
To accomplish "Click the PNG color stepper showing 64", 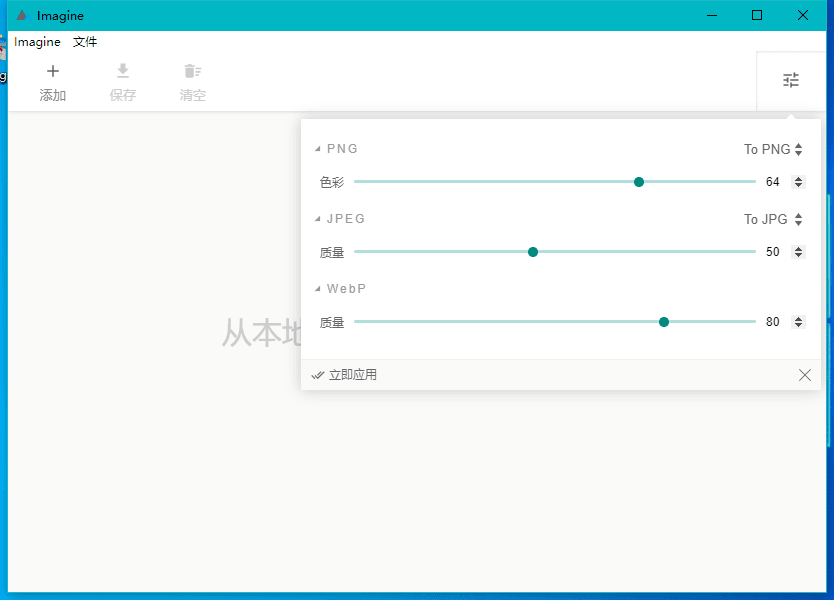I will pyautogui.click(x=798, y=182).
